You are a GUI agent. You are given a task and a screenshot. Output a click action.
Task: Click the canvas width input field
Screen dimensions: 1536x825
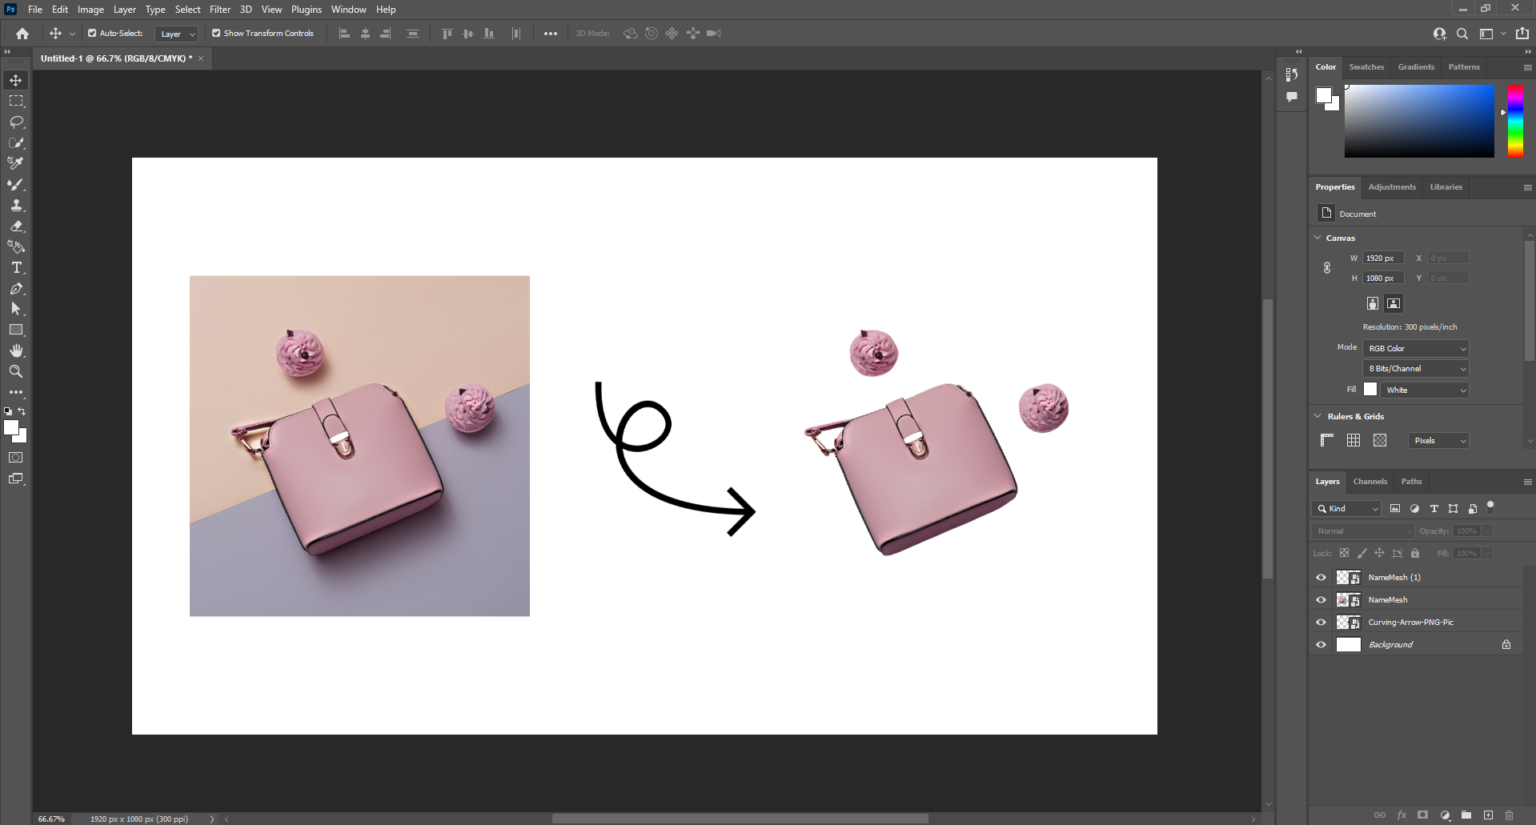1383,257
